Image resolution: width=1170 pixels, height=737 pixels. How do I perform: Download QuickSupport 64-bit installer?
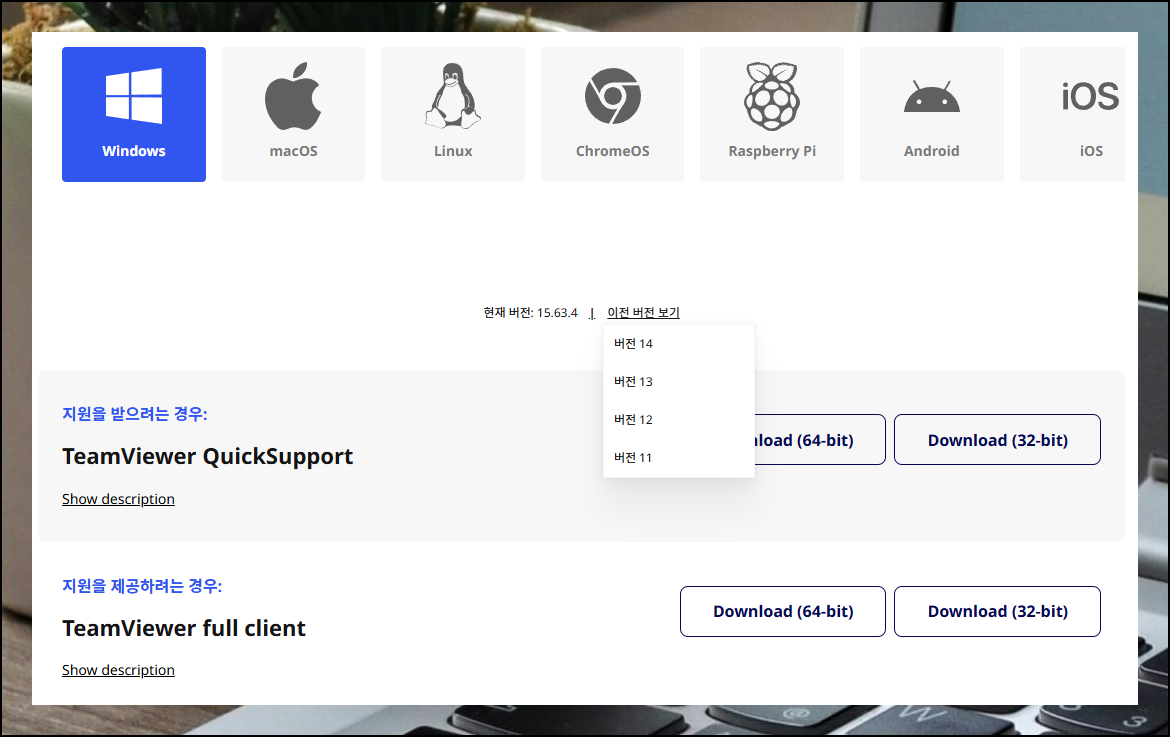tap(819, 440)
